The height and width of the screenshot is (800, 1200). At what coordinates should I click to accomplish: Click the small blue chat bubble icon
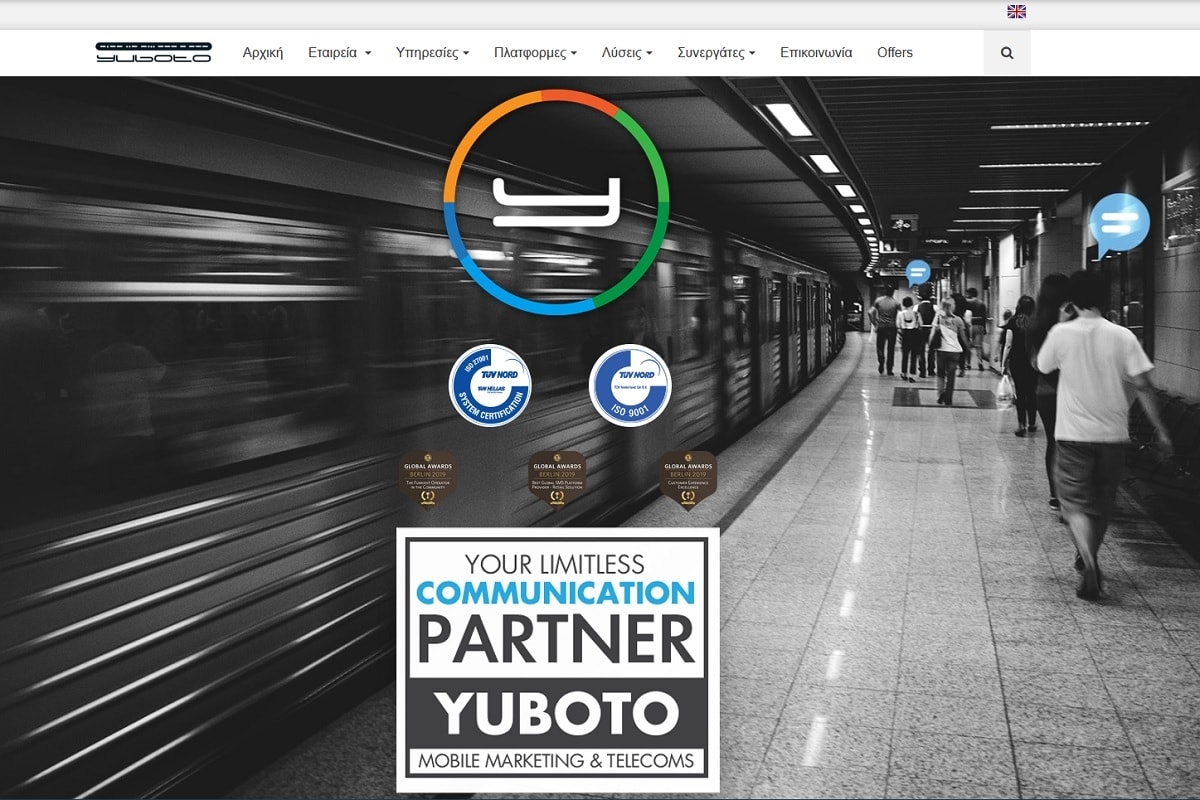pos(917,272)
